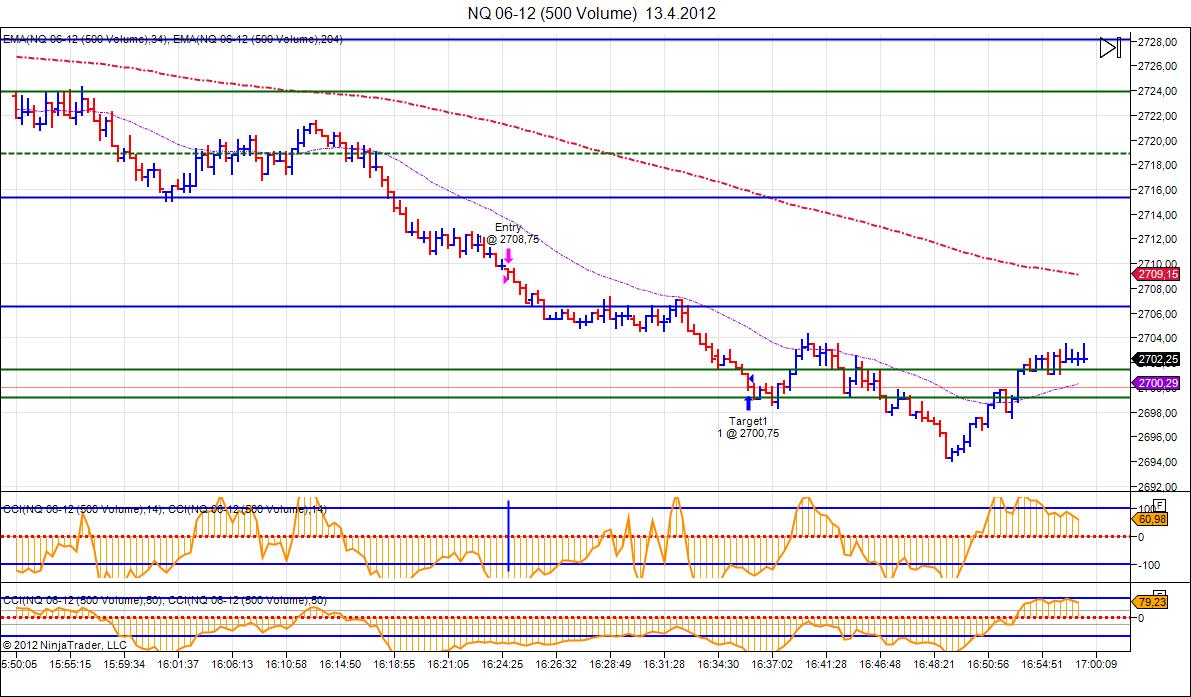
Task: Click the 16:34:30 time axis label
Action: 718,664
